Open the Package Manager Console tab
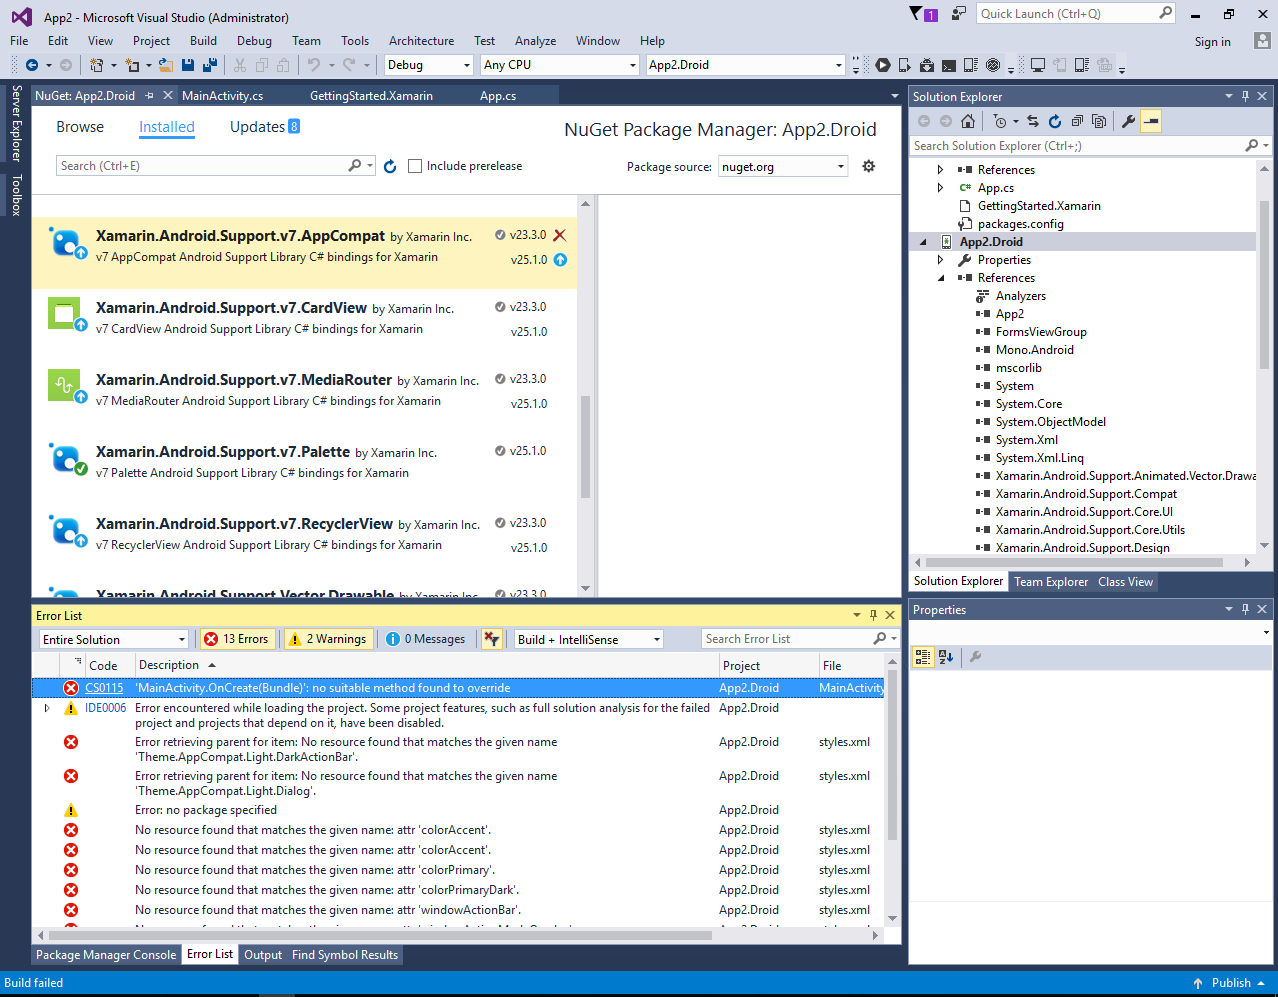 coord(106,955)
